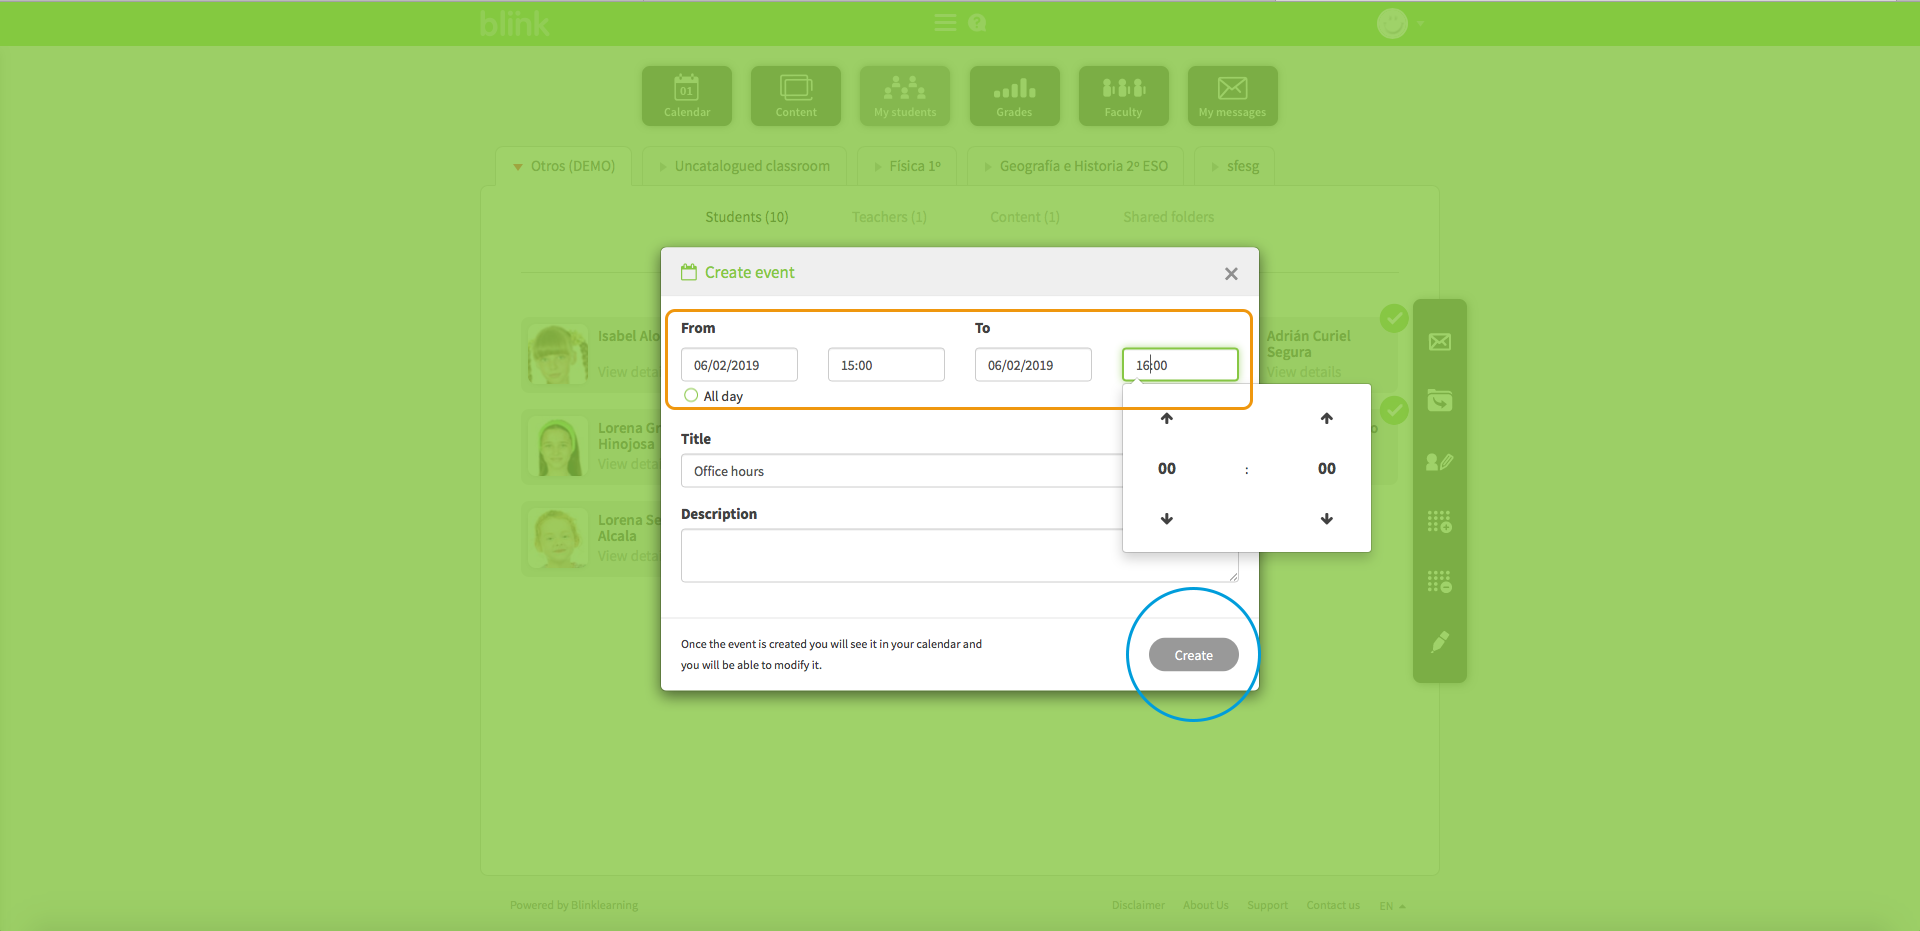1920x931 pixels.
Task: Click the Title field containing Office hours
Action: pyautogui.click(x=900, y=471)
